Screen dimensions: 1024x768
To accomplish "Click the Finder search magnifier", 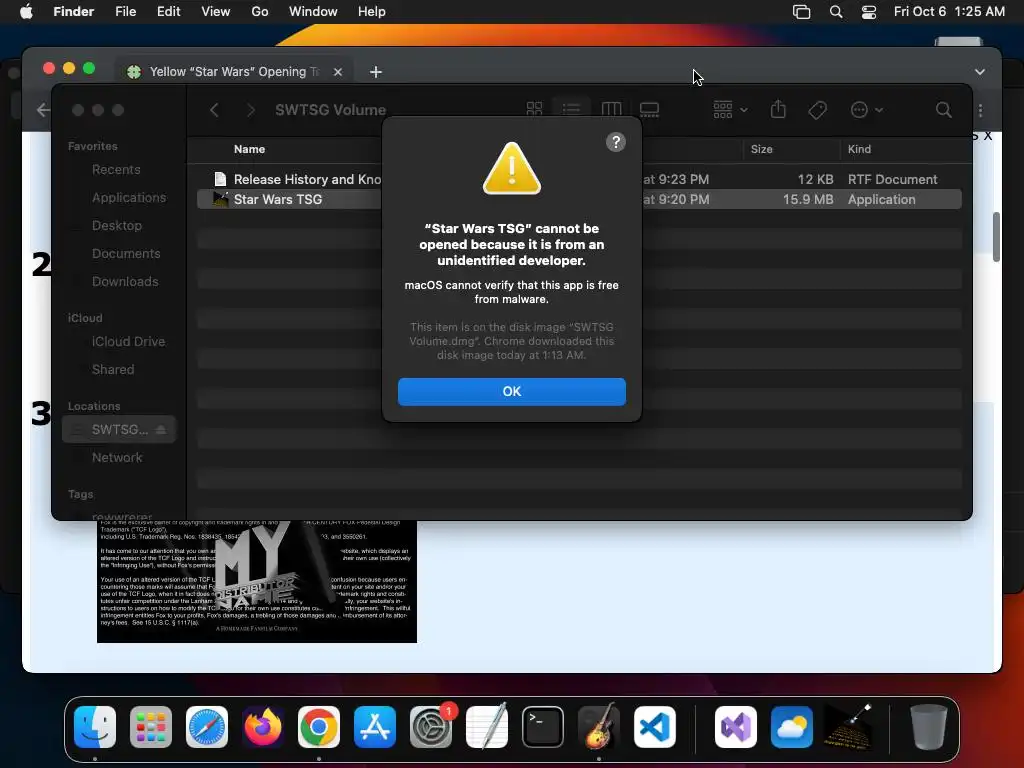I will tap(943, 110).
